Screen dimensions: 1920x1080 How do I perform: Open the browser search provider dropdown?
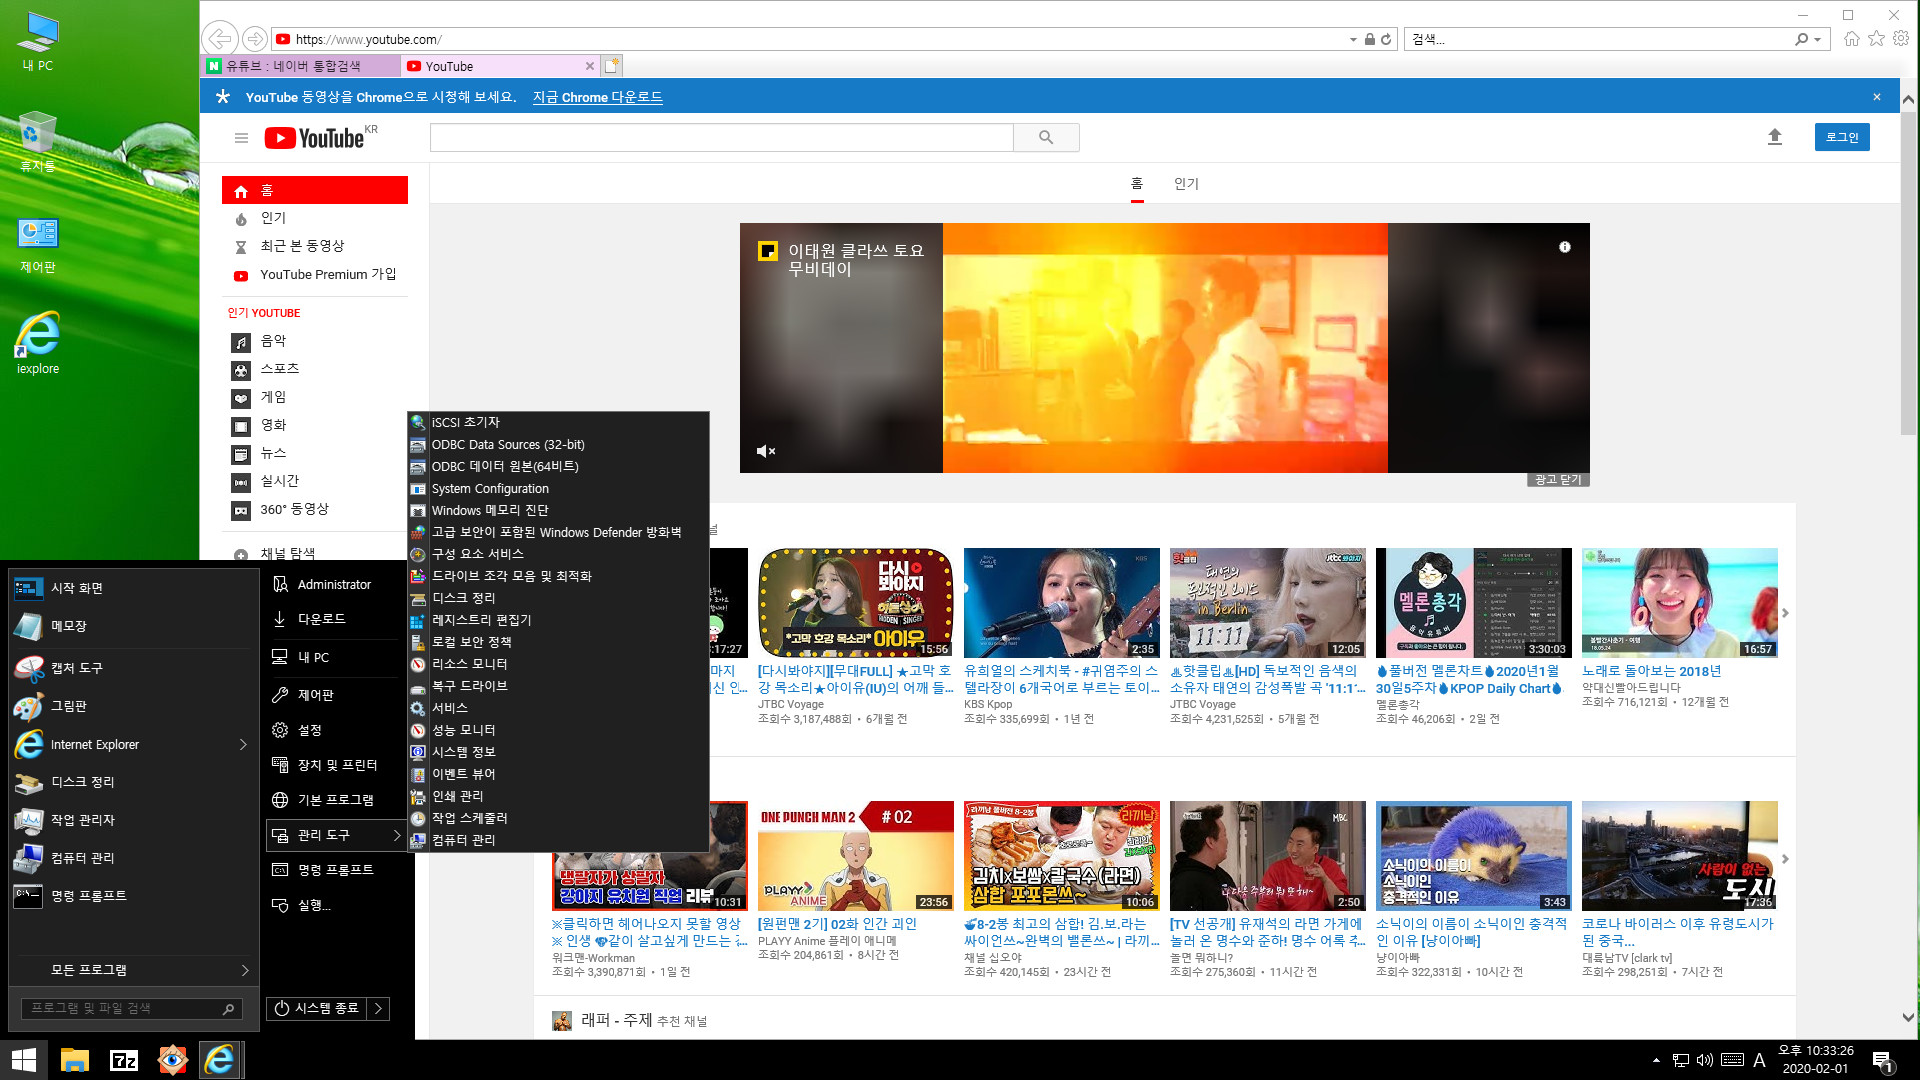coord(1817,39)
